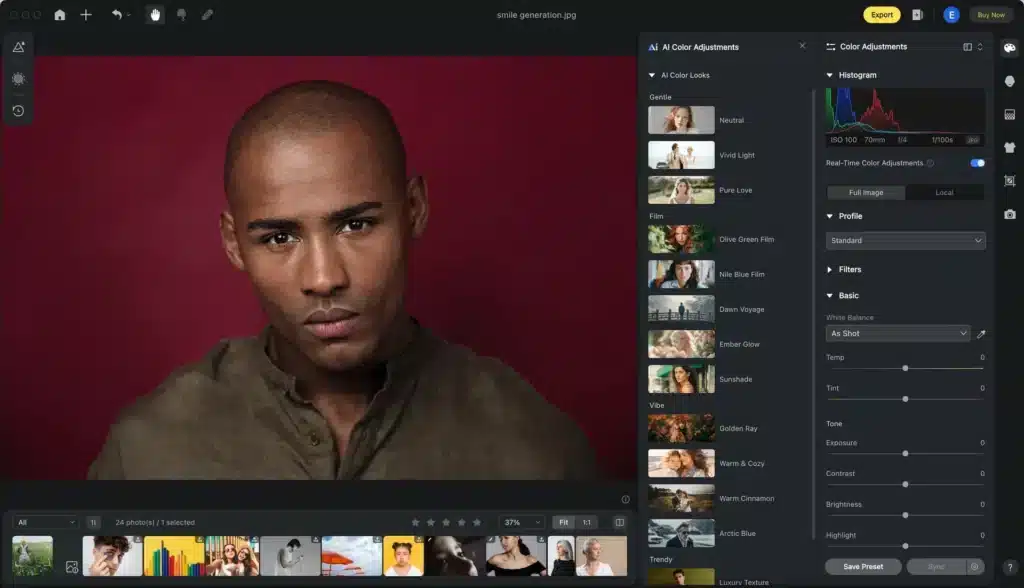Switch to Local adjustment mode
Image resolution: width=1024 pixels, height=588 pixels.
point(944,192)
